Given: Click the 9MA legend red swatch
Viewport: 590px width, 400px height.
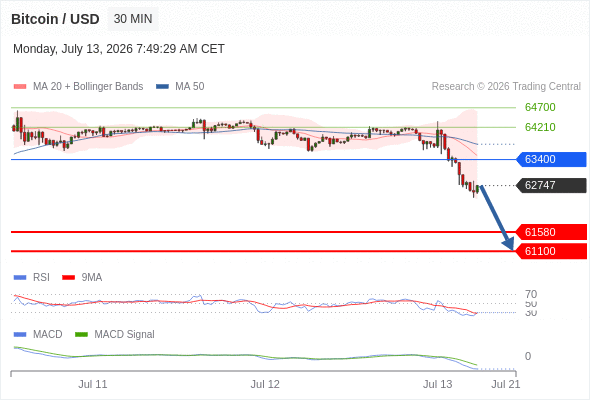Looking at the screenshot, I should pos(68,278).
